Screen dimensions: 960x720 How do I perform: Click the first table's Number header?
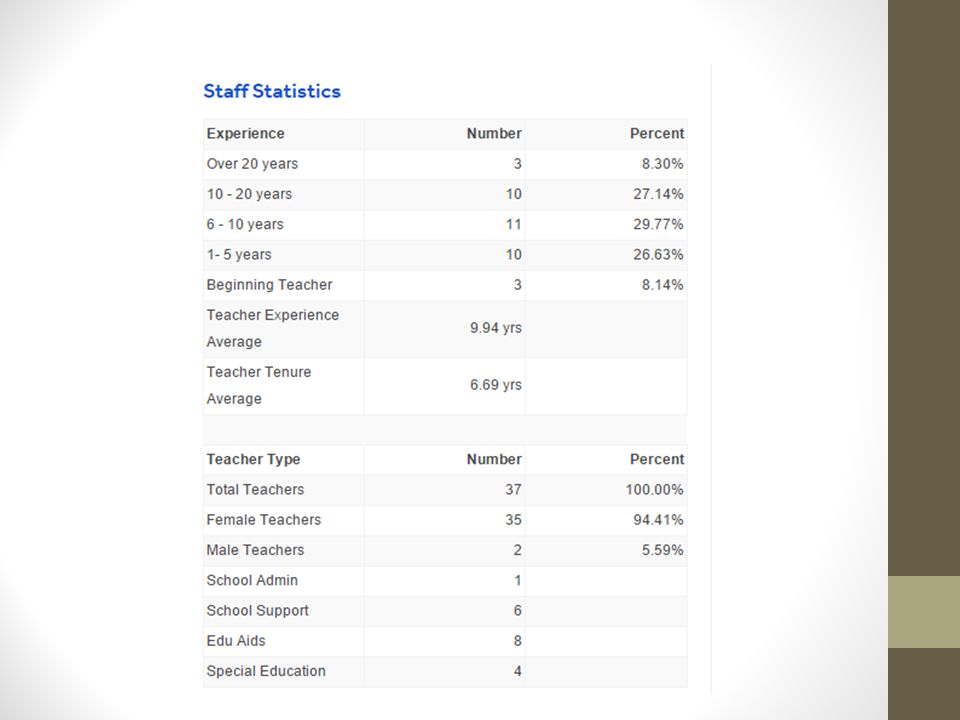pyautogui.click(x=494, y=133)
